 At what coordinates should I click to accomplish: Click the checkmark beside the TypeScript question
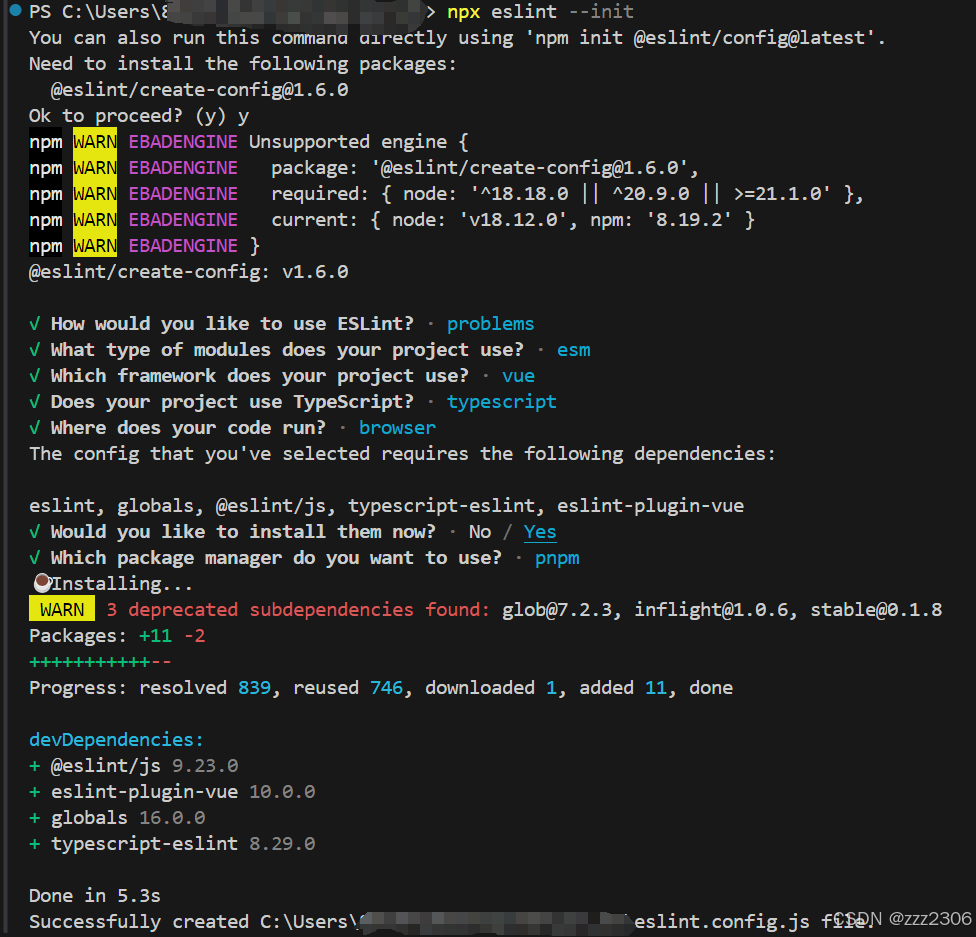click(x=36, y=401)
